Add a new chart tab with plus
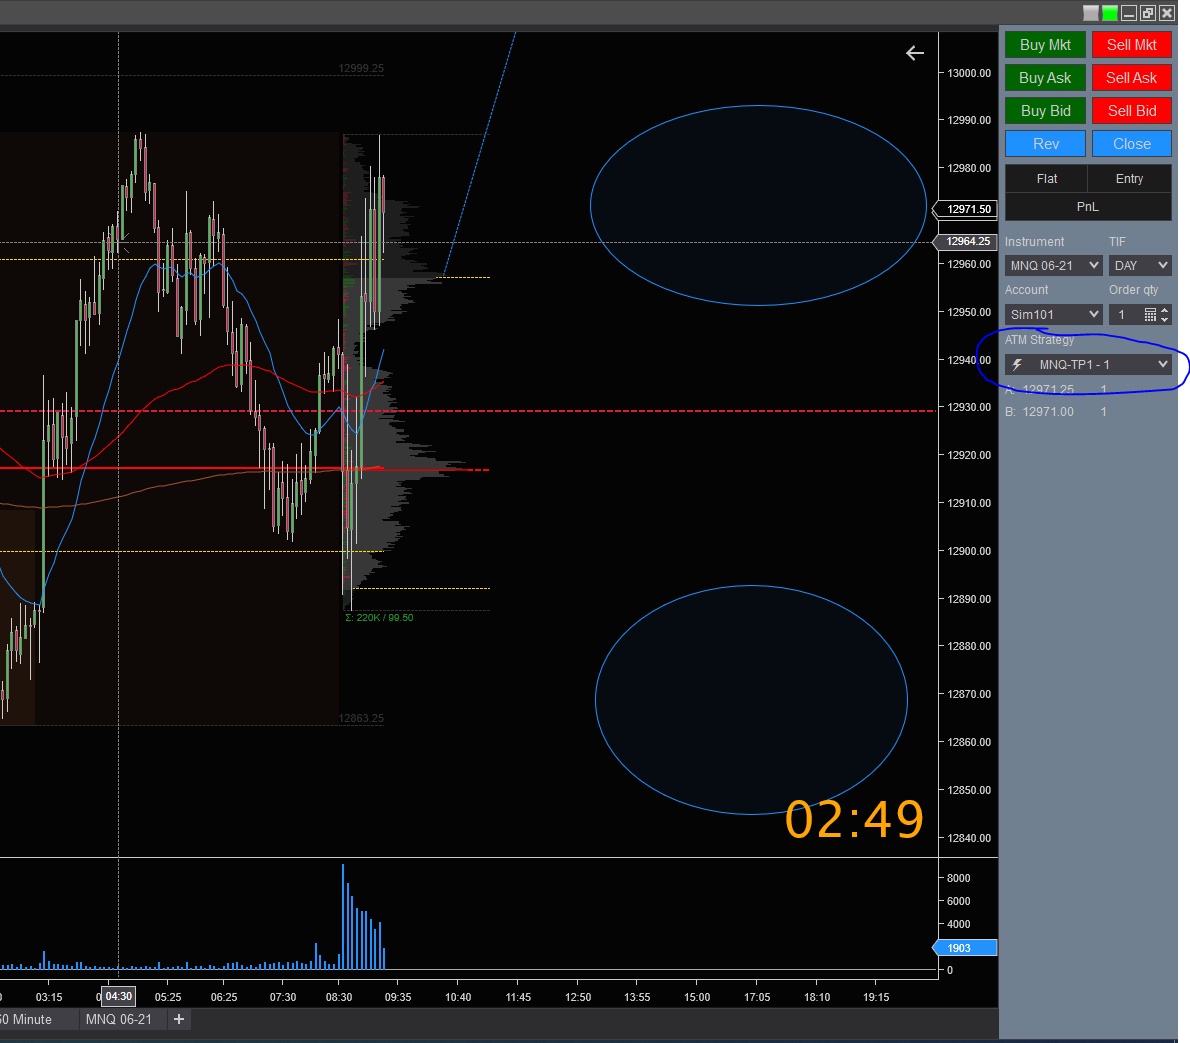Screen dimensions: 1190x1043 pos(179,1019)
